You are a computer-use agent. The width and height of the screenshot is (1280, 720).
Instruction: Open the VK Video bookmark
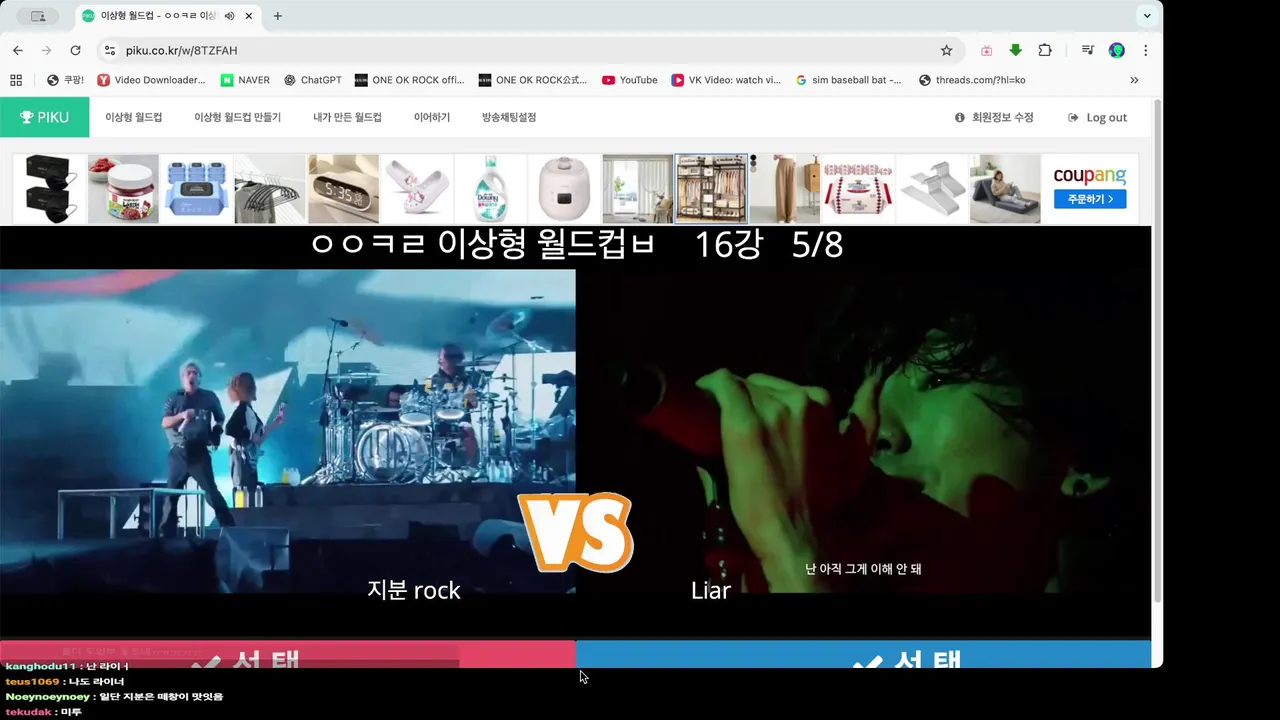[726, 80]
